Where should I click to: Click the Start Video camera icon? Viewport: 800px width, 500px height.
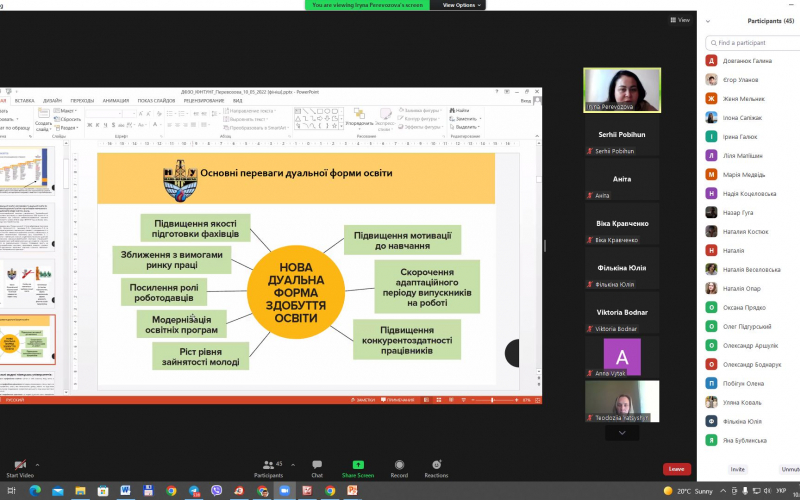pyautogui.click(x=19, y=465)
